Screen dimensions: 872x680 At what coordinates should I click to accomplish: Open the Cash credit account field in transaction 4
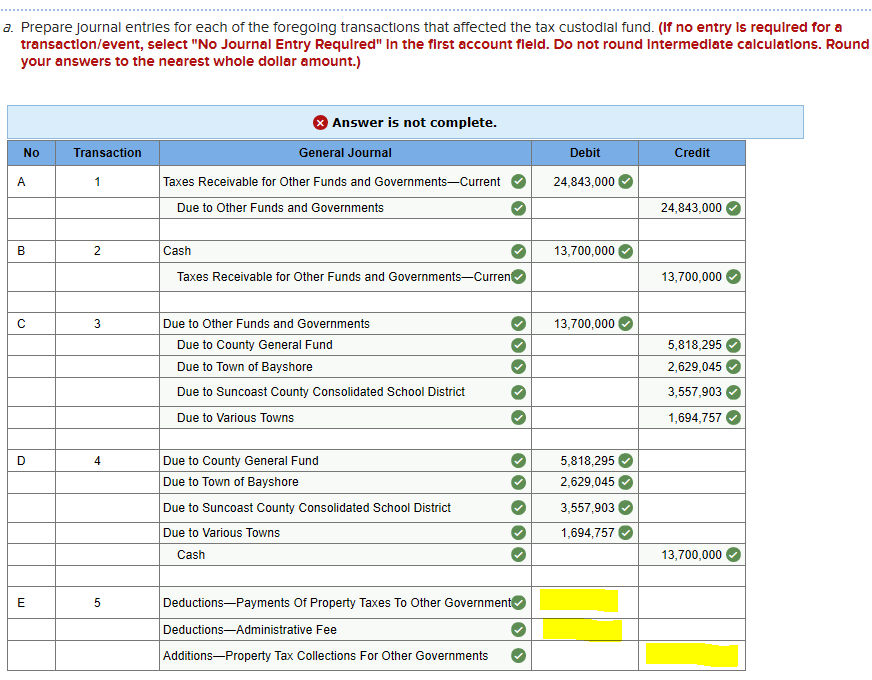pyautogui.click(x=345, y=555)
